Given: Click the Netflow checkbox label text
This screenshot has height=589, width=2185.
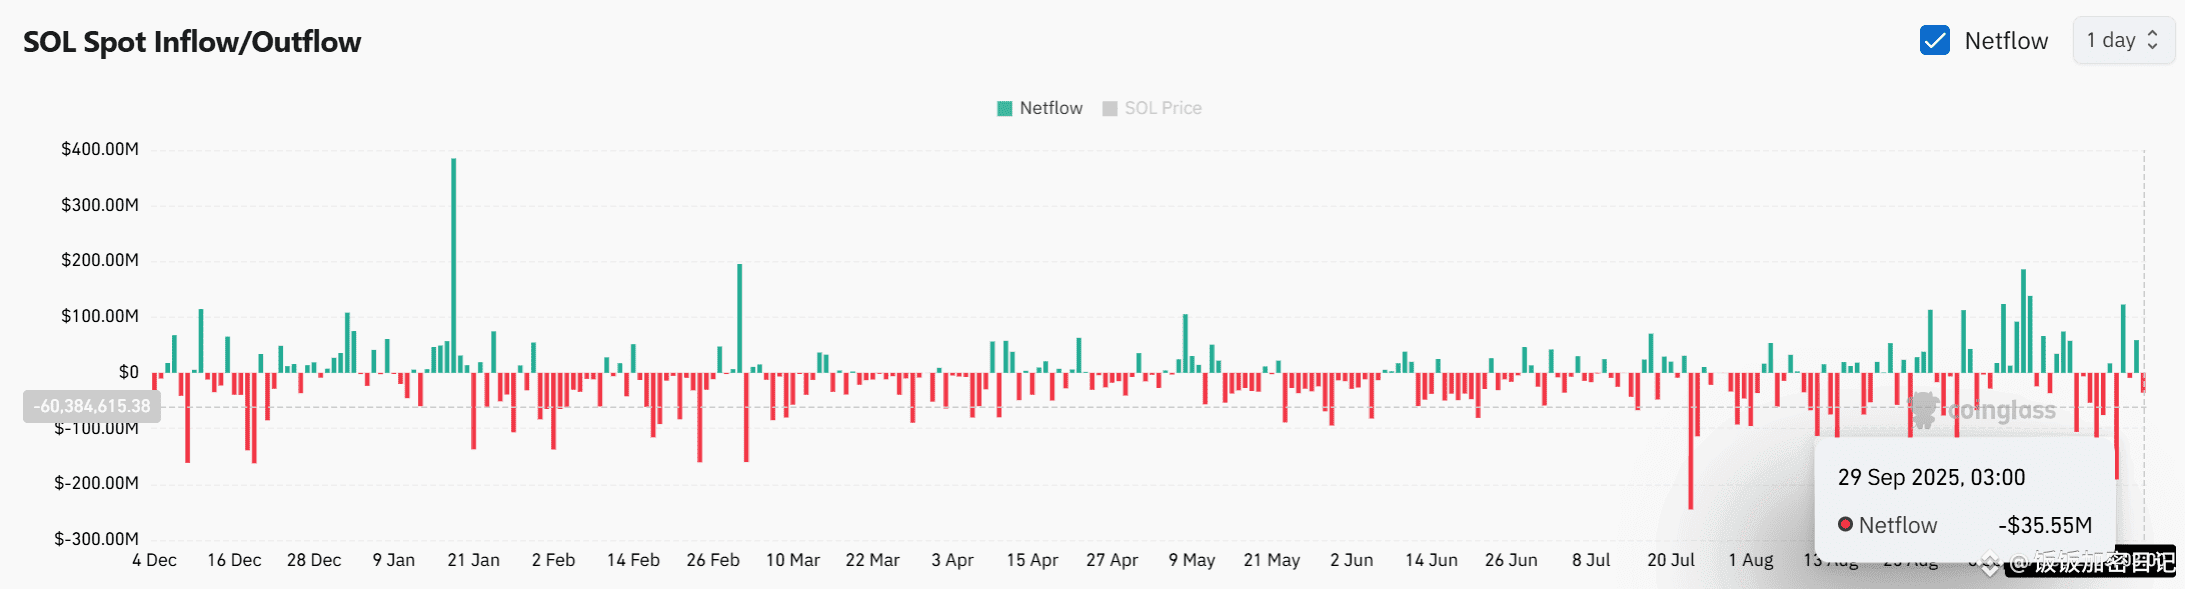Looking at the screenshot, I should [2006, 41].
